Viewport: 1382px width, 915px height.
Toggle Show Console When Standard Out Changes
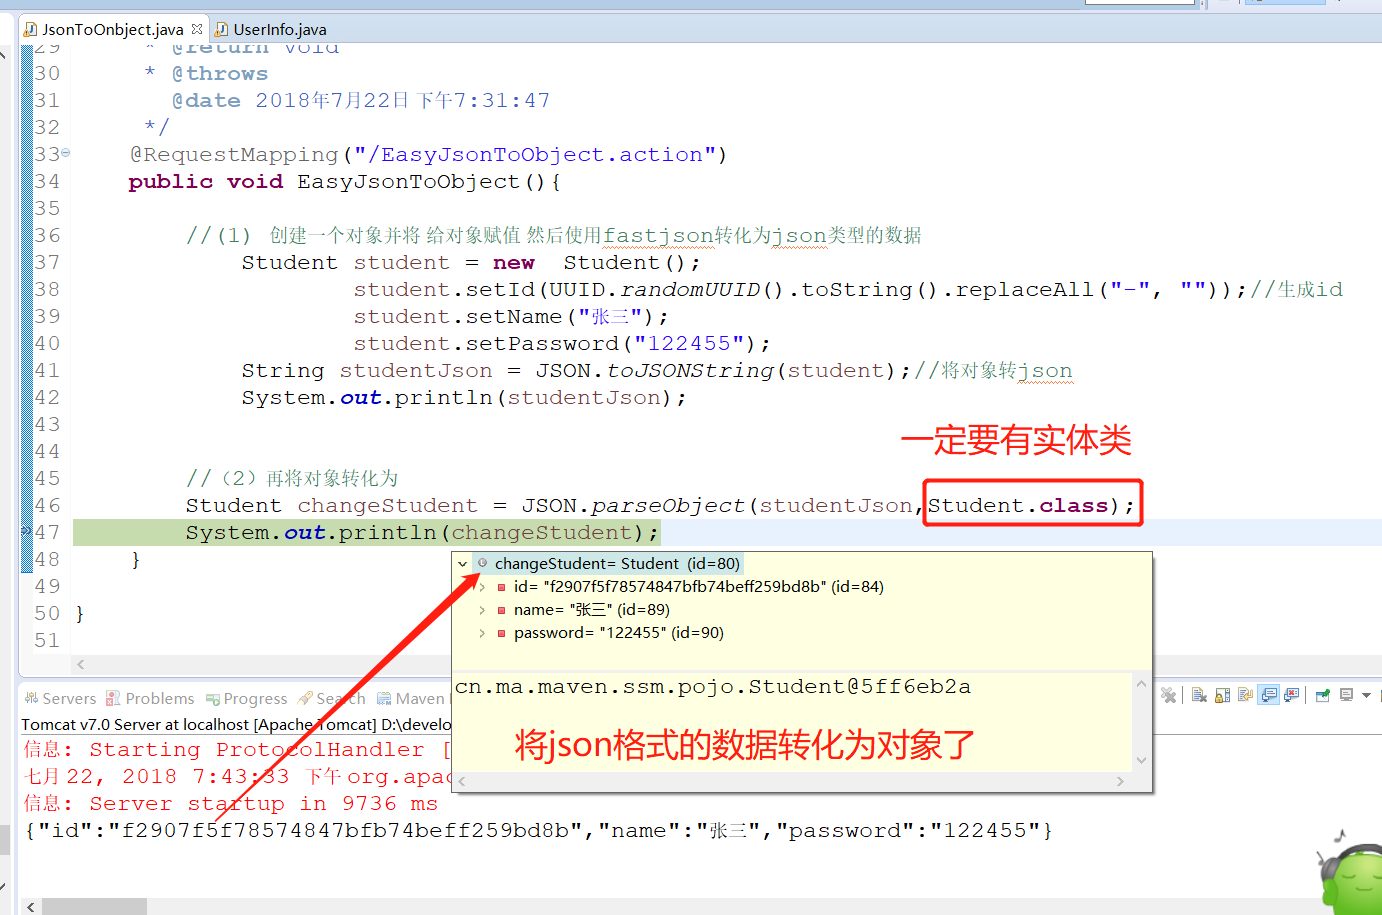click(1268, 695)
